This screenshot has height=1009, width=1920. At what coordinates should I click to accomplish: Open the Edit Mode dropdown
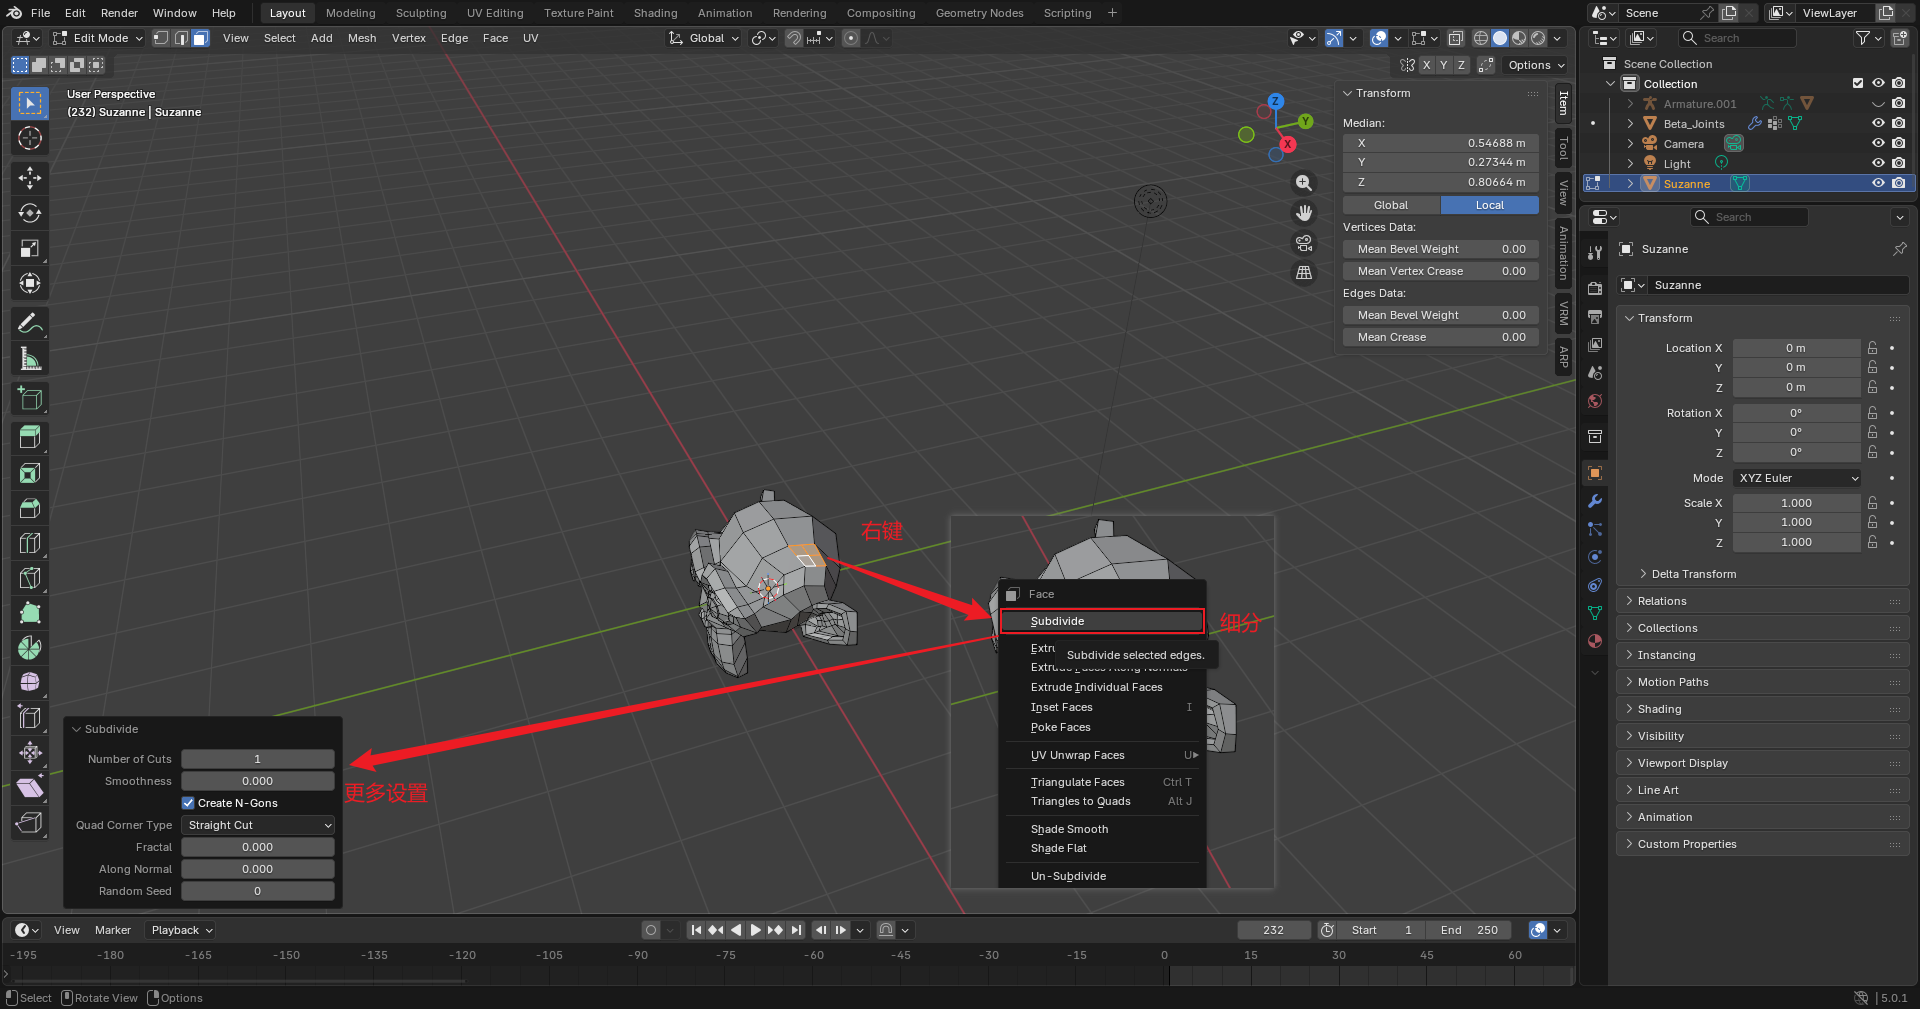(x=98, y=38)
